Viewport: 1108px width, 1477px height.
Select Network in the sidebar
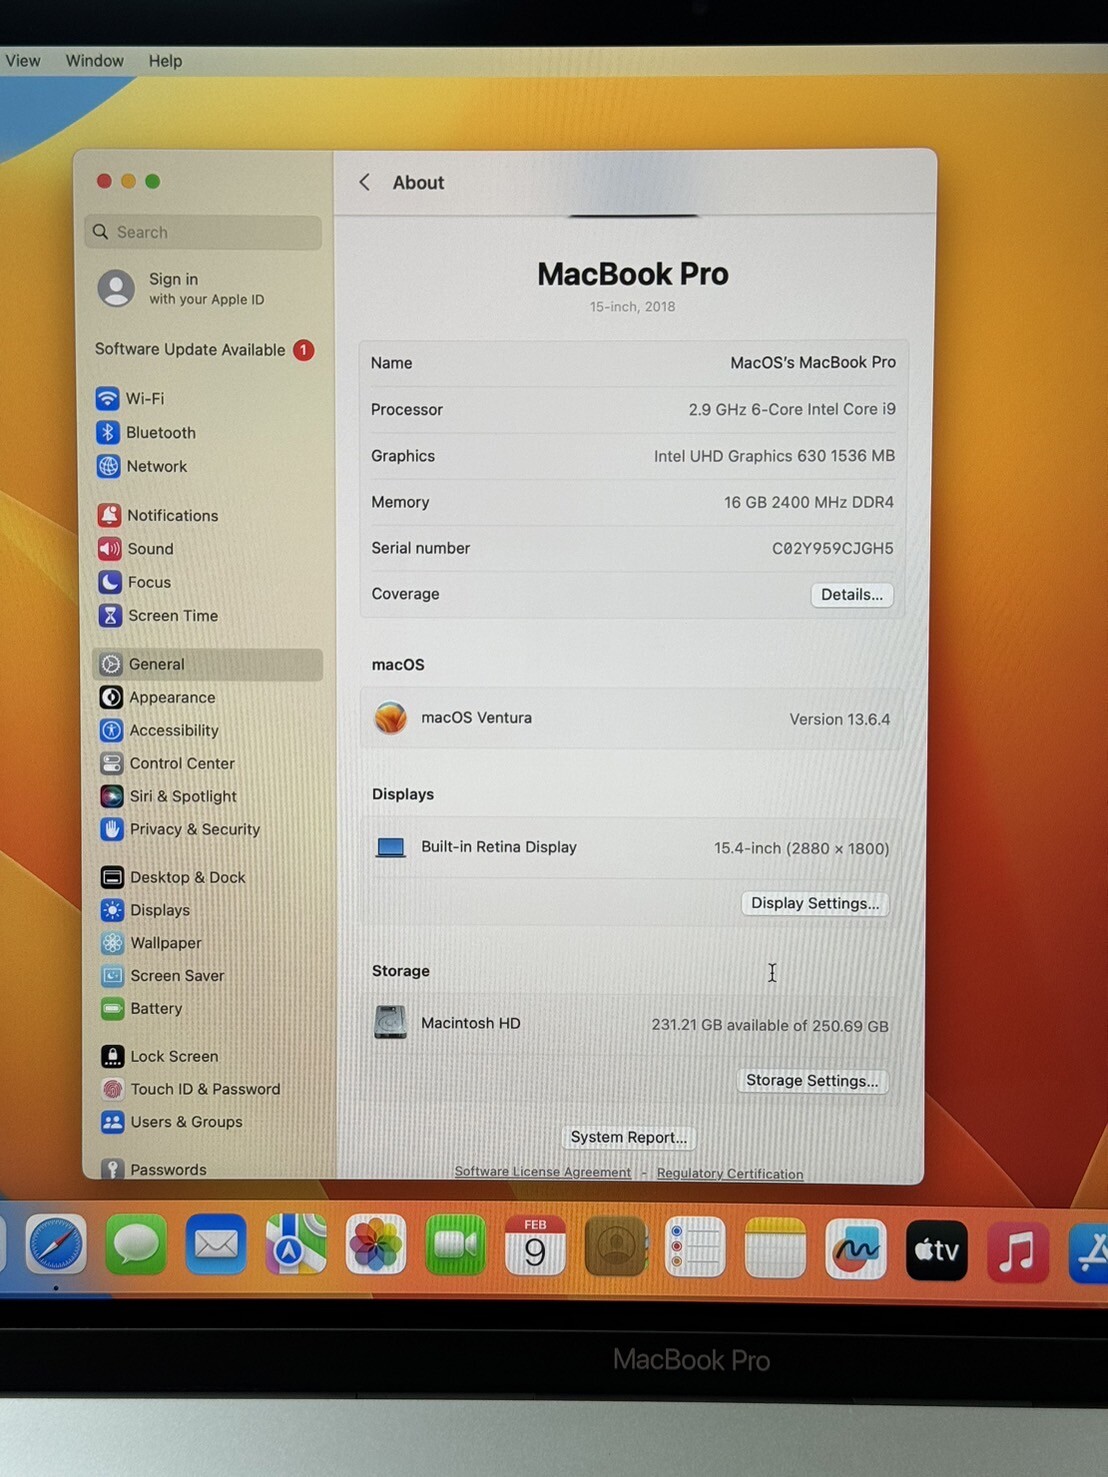(143, 466)
